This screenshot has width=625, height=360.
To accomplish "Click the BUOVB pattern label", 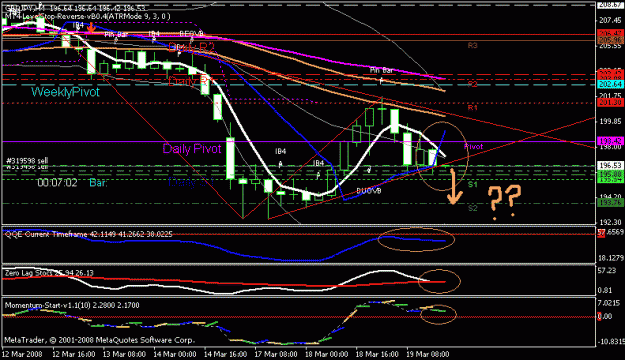I will 368,191.
